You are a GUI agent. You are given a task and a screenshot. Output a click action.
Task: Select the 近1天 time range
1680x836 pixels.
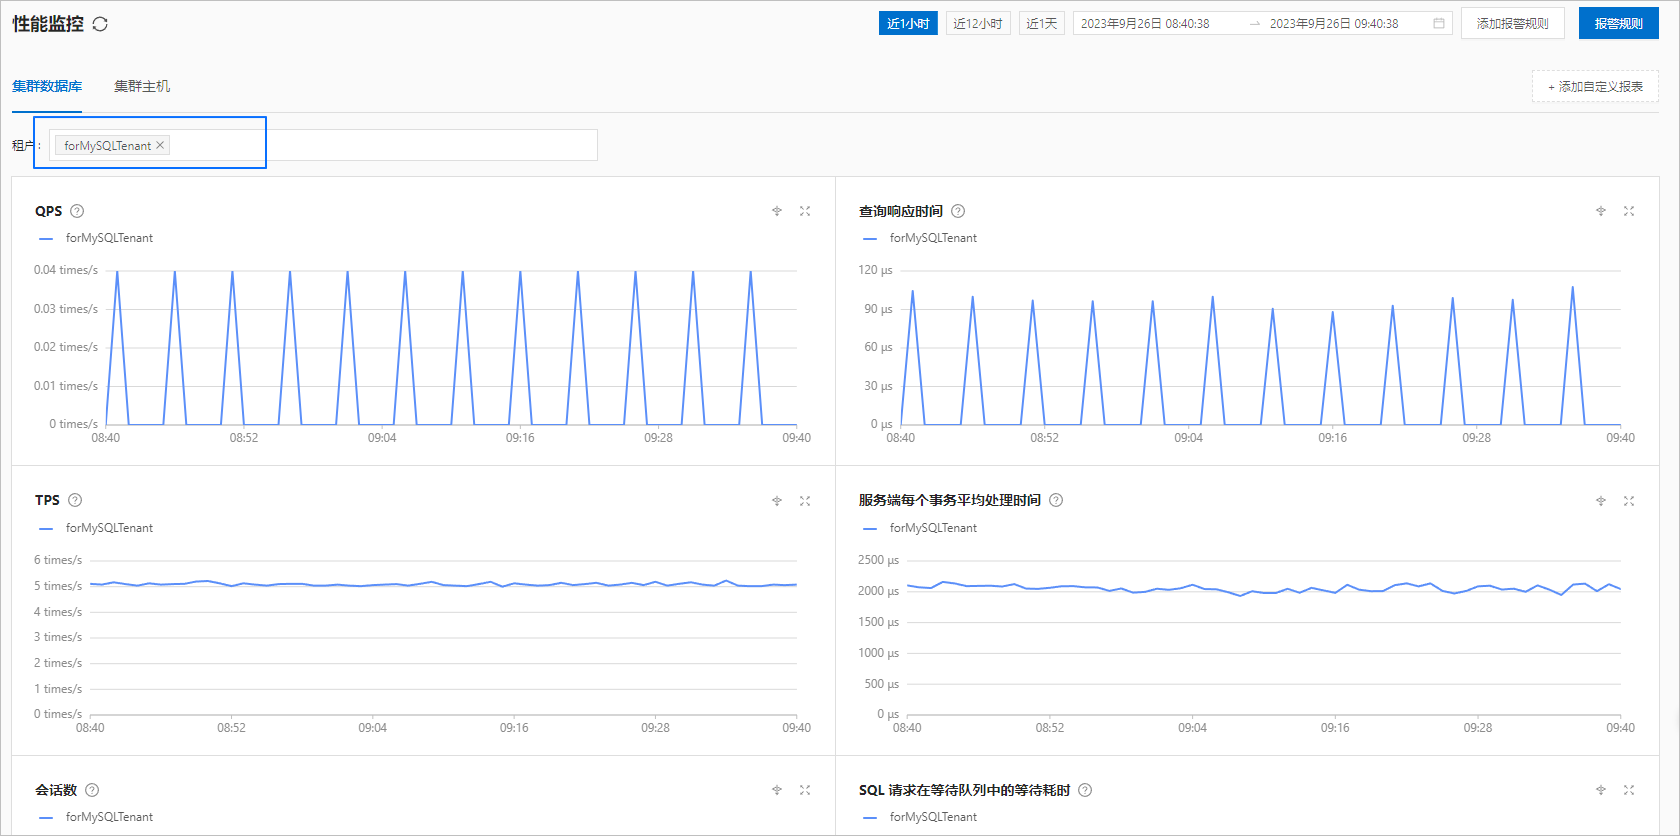coord(1041,23)
